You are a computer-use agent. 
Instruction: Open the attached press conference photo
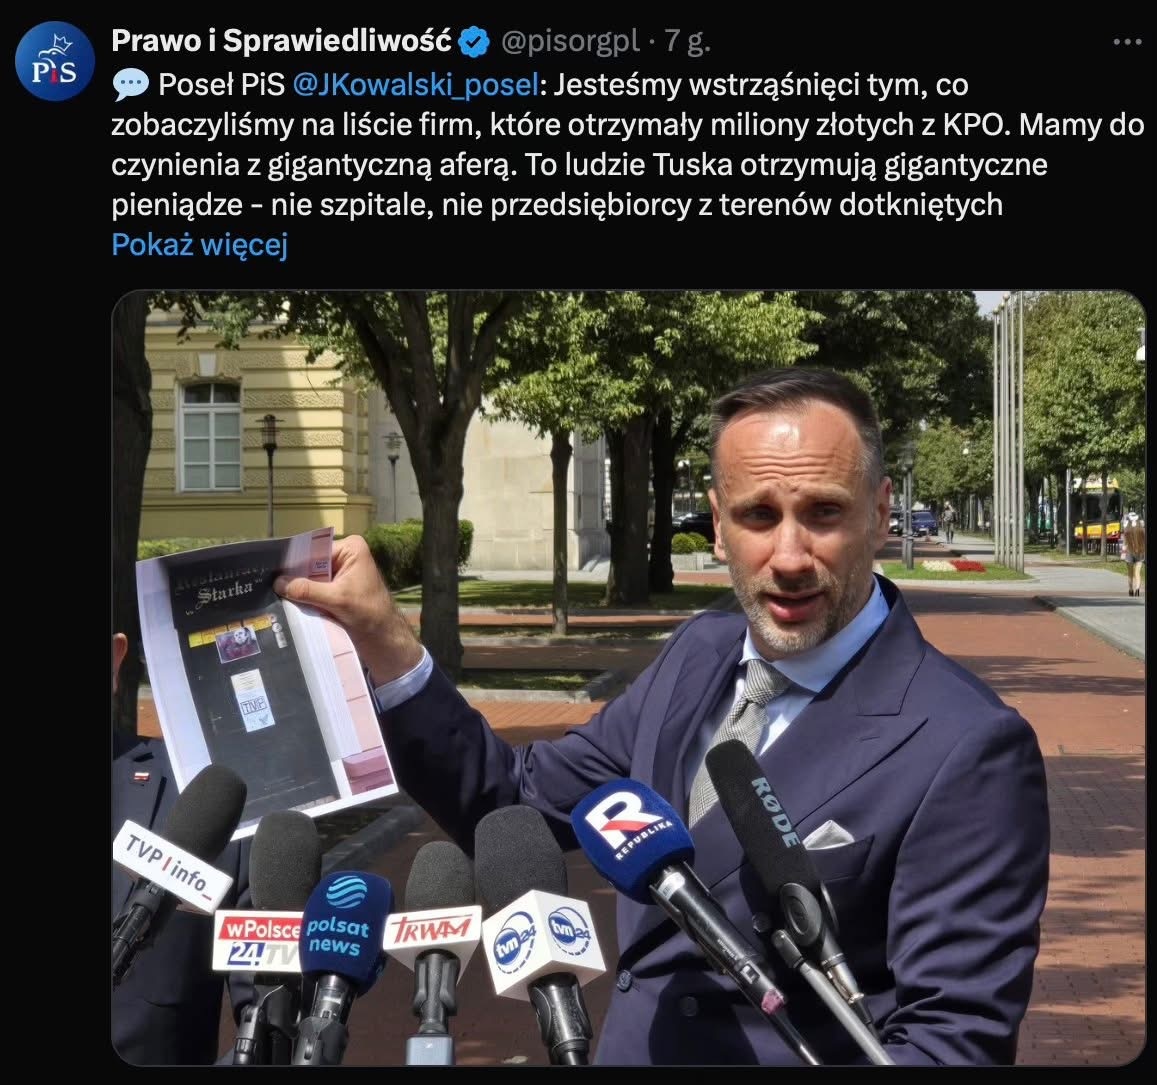coord(628,678)
